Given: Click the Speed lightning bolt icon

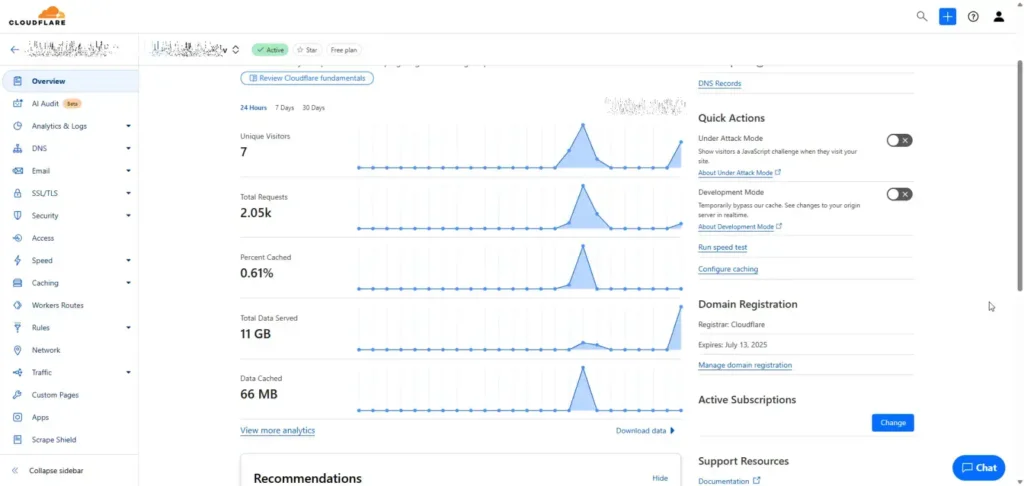Looking at the screenshot, I should (18, 260).
